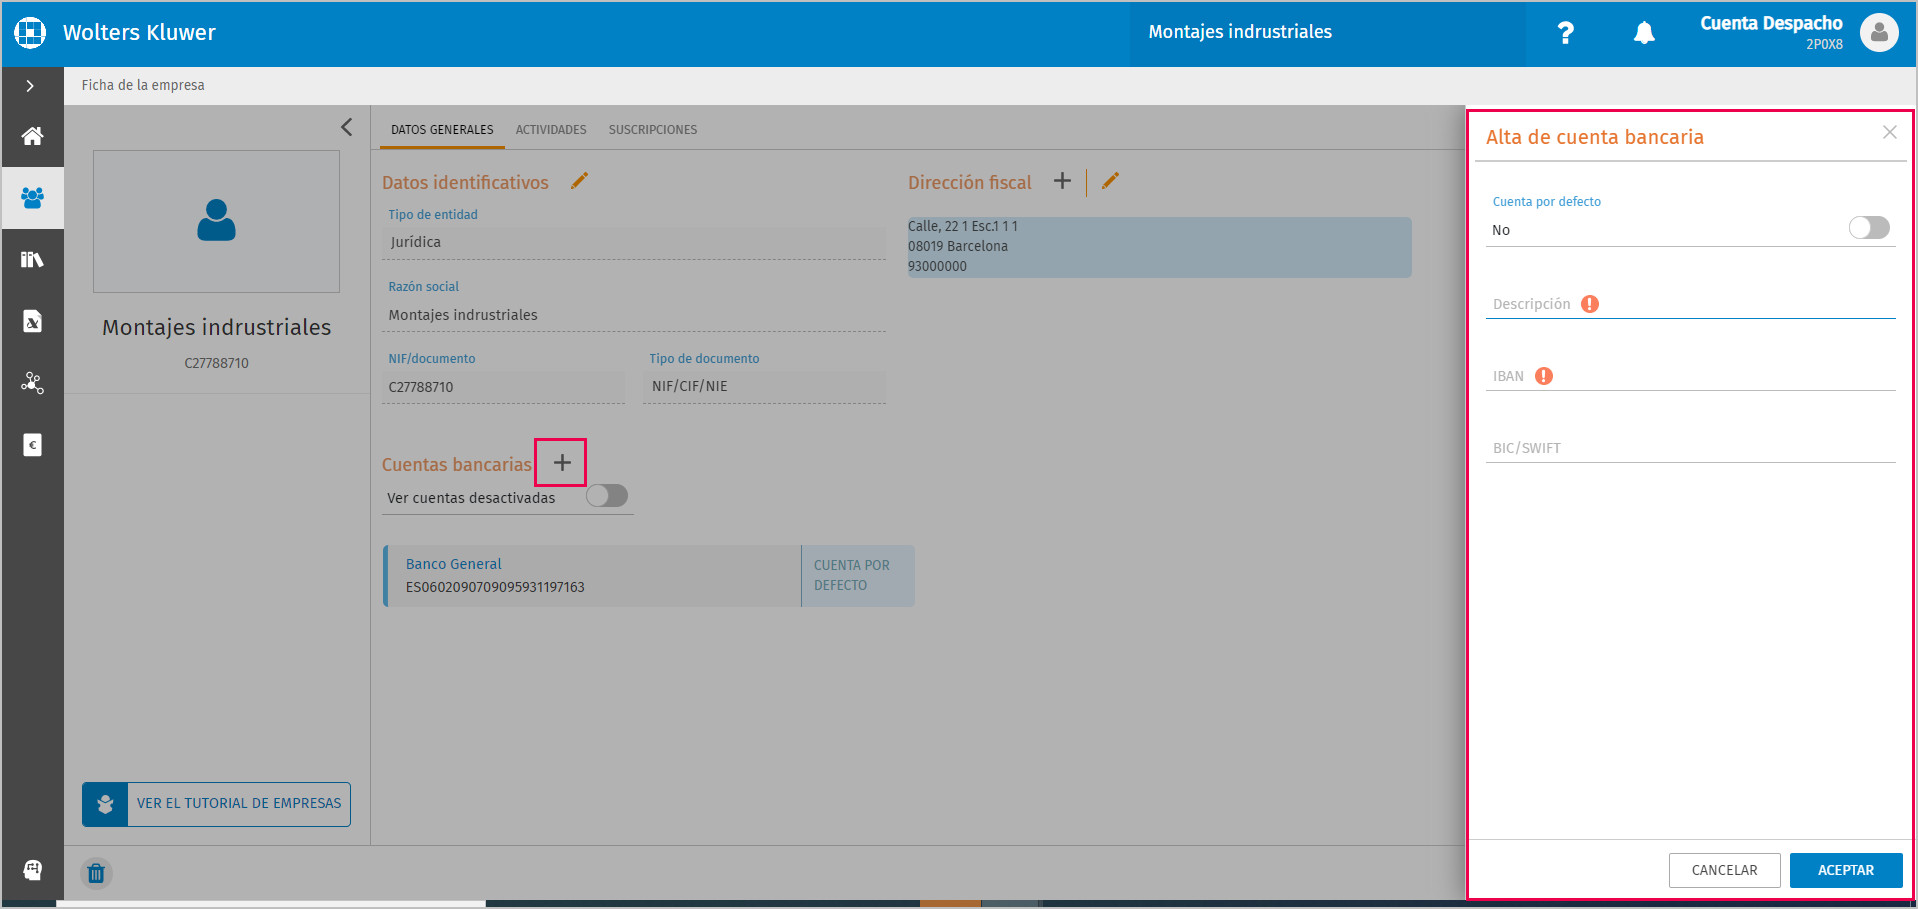Open the help question mark icon
Image resolution: width=1918 pixels, height=909 pixels.
point(1566,33)
